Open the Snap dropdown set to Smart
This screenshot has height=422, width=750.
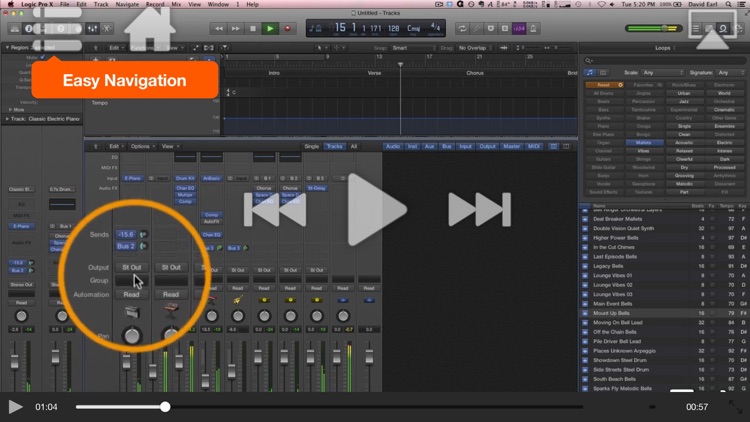point(414,48)
